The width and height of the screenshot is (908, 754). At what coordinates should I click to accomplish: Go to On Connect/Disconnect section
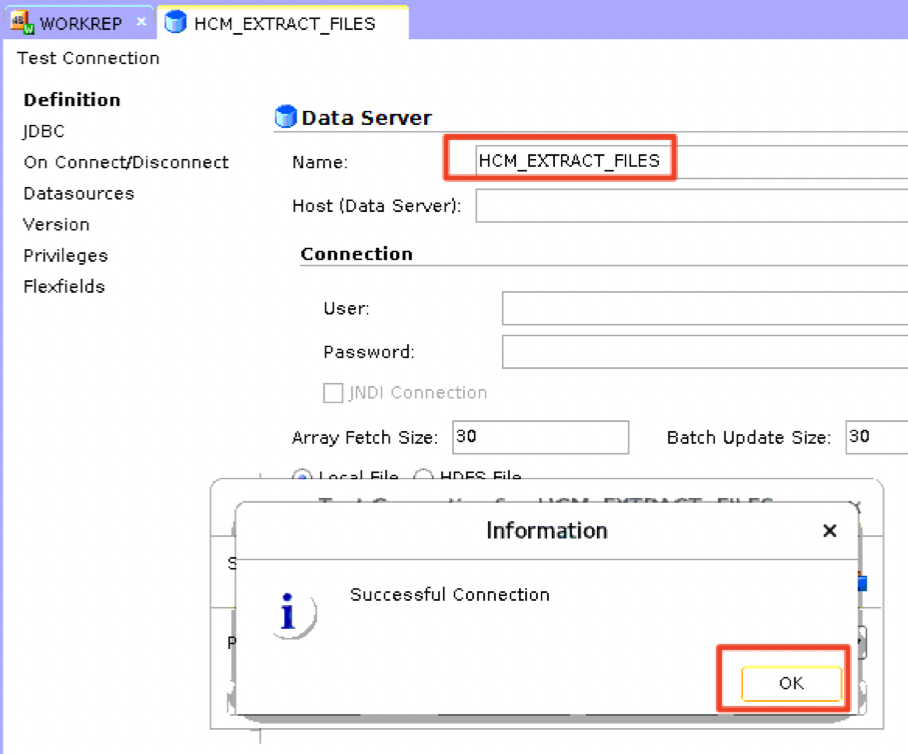[x=126, y=162]
